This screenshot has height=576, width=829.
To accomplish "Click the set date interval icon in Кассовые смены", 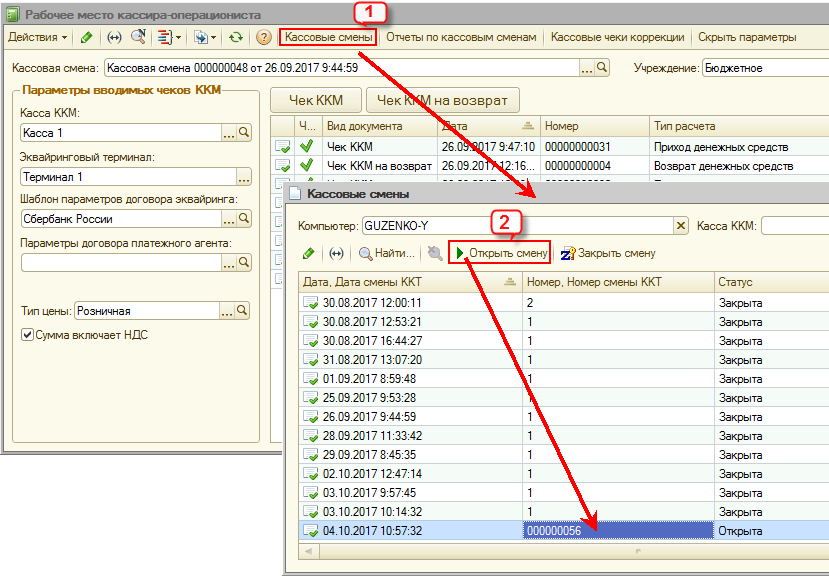I will coord(336,254).
